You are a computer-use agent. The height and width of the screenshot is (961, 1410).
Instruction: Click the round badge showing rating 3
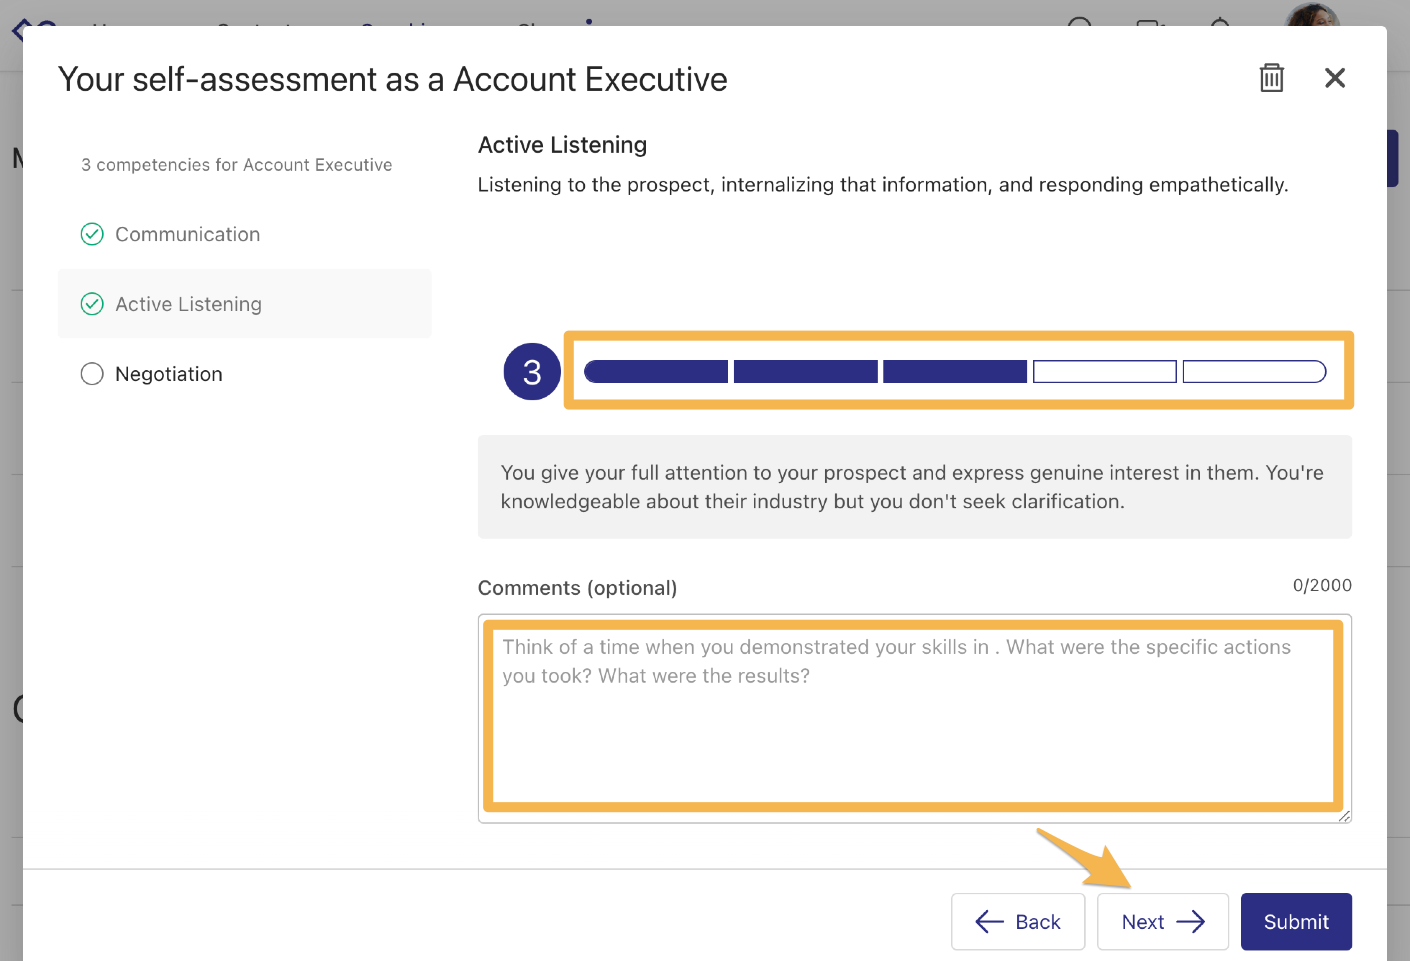coord(532,372)
